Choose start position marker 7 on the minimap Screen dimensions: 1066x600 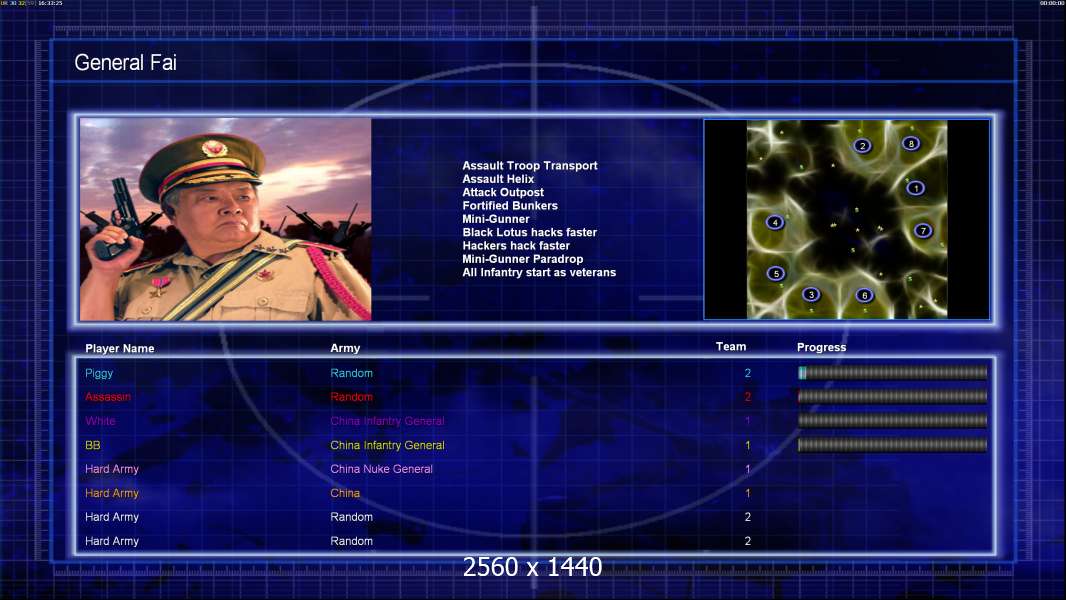point(923,230)
